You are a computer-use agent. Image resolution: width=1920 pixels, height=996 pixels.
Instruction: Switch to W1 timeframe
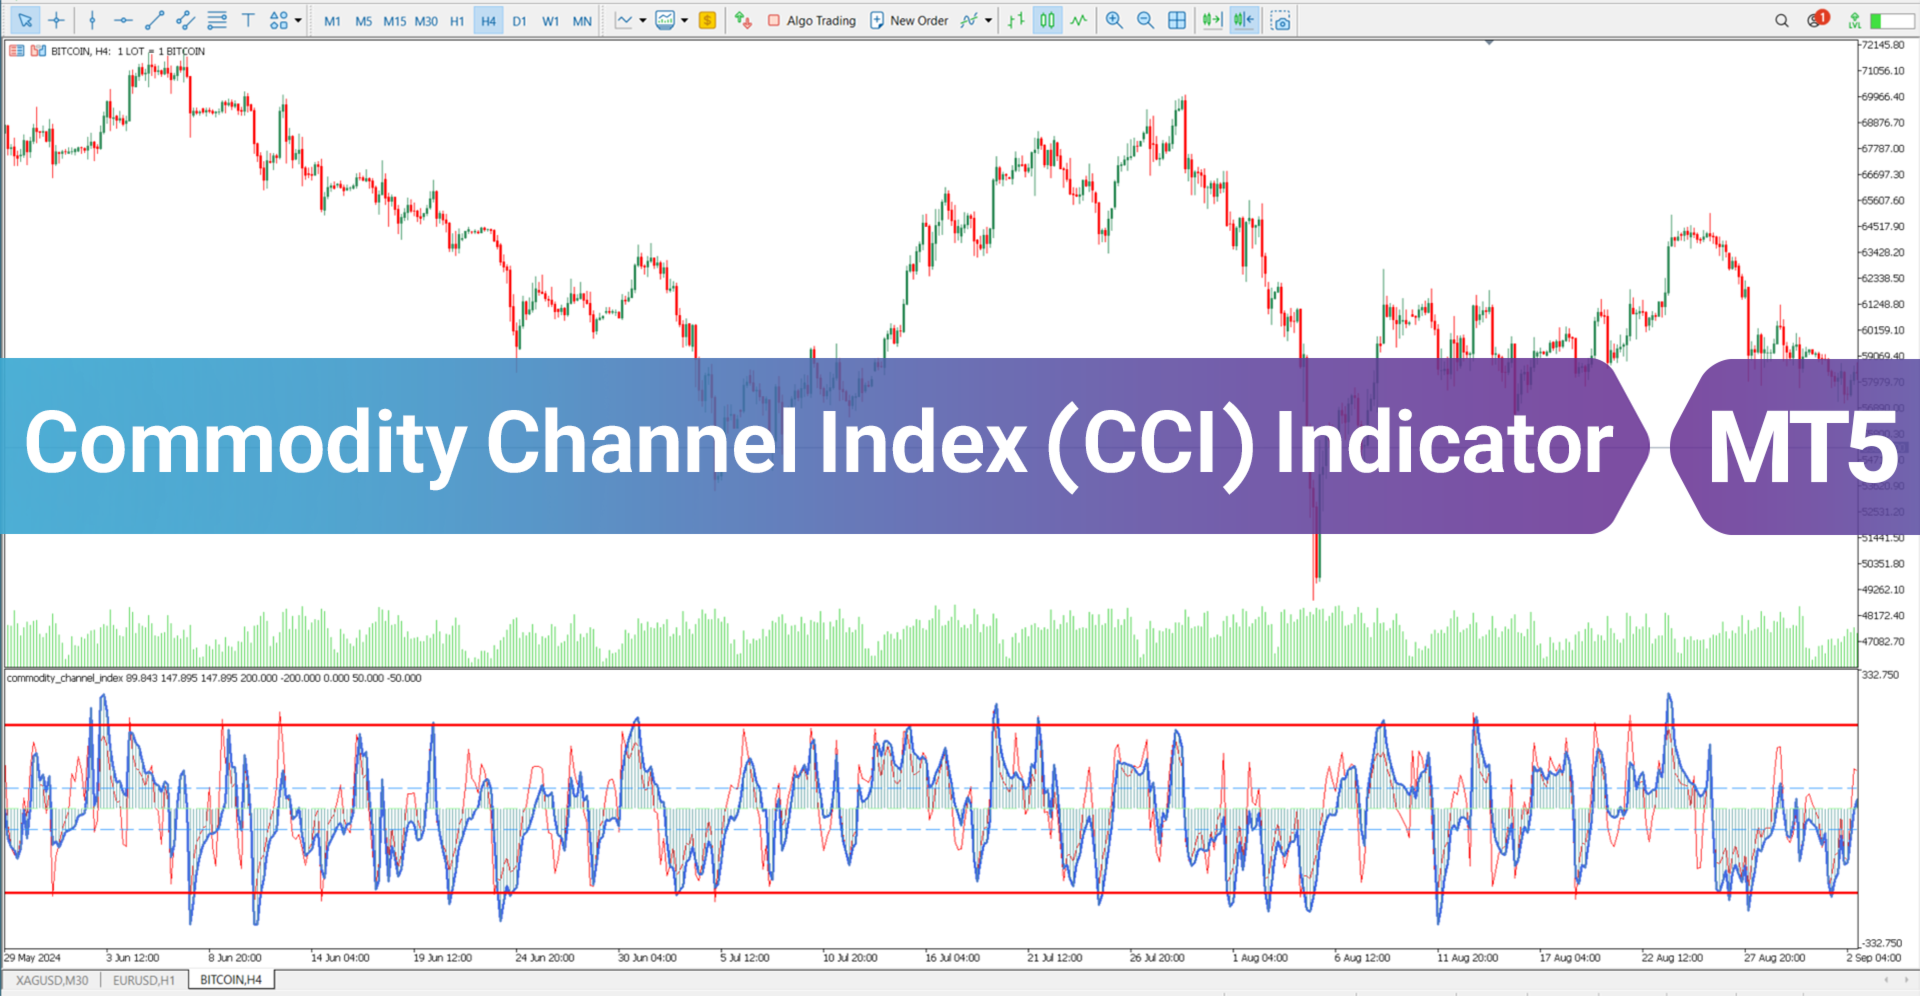click(550, 21)
